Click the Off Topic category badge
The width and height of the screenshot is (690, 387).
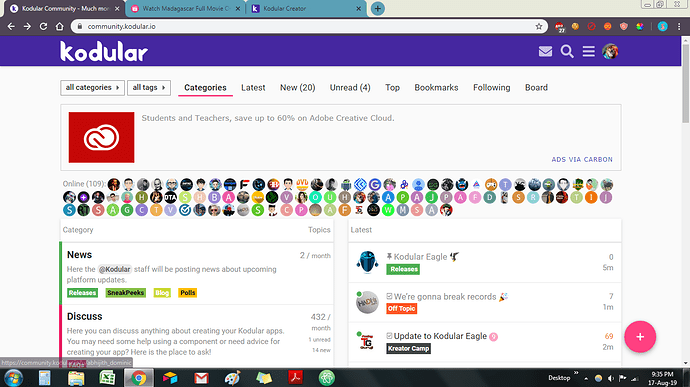point(401,309)
